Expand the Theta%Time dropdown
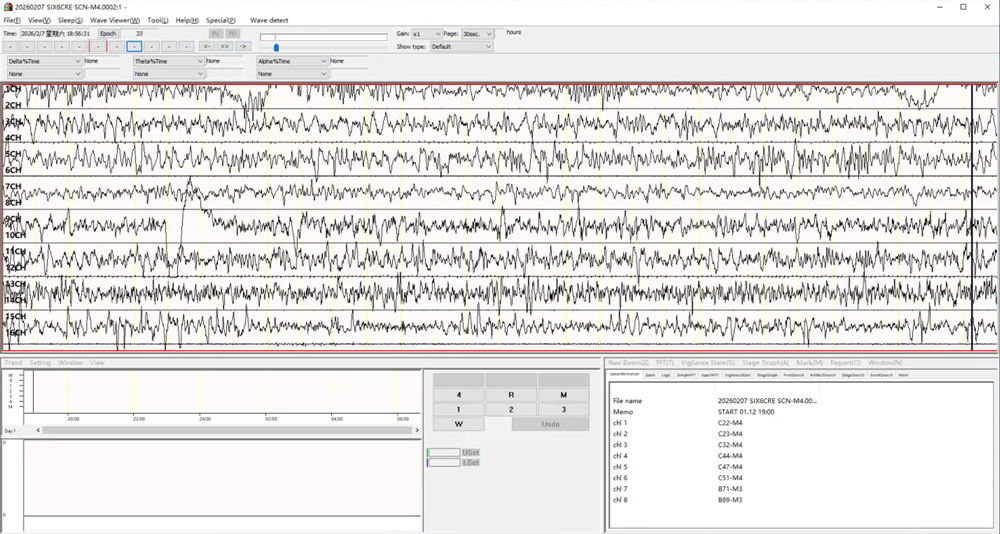Image resolution: width=1000 pixels, height=534 pixels. click(x=168, y=61)
